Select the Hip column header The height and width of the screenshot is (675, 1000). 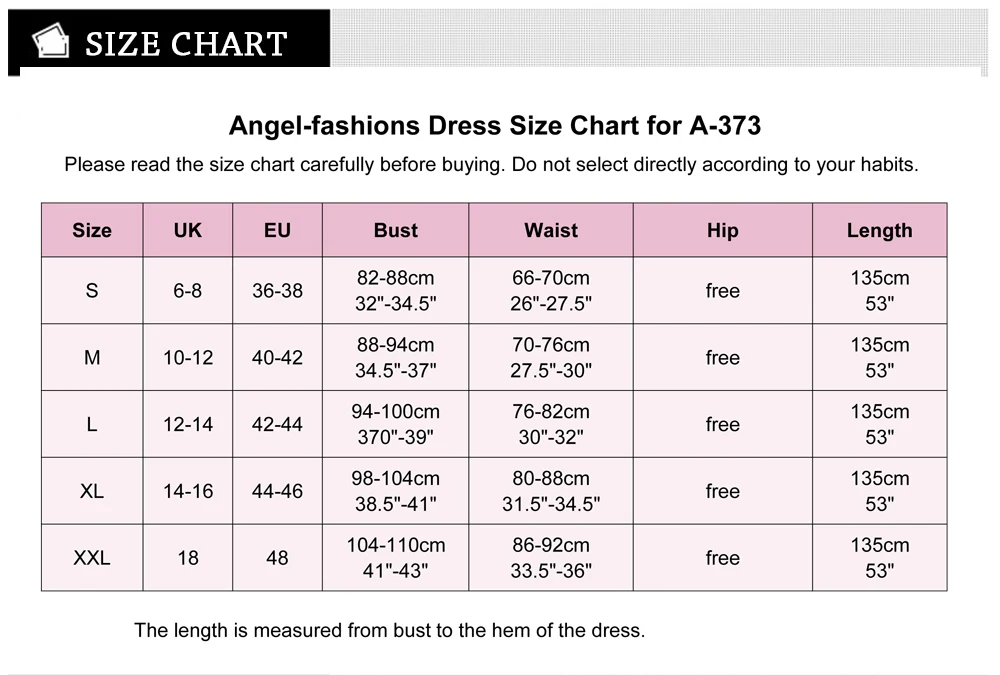tap(723, 230)
